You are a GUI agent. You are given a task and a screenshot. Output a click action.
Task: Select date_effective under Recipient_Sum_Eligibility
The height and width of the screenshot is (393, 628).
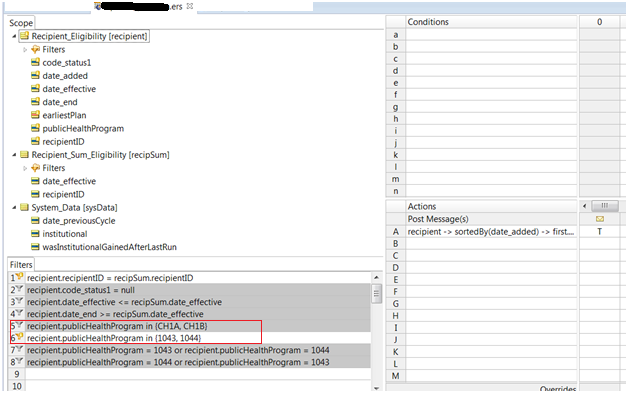(69, 181)
